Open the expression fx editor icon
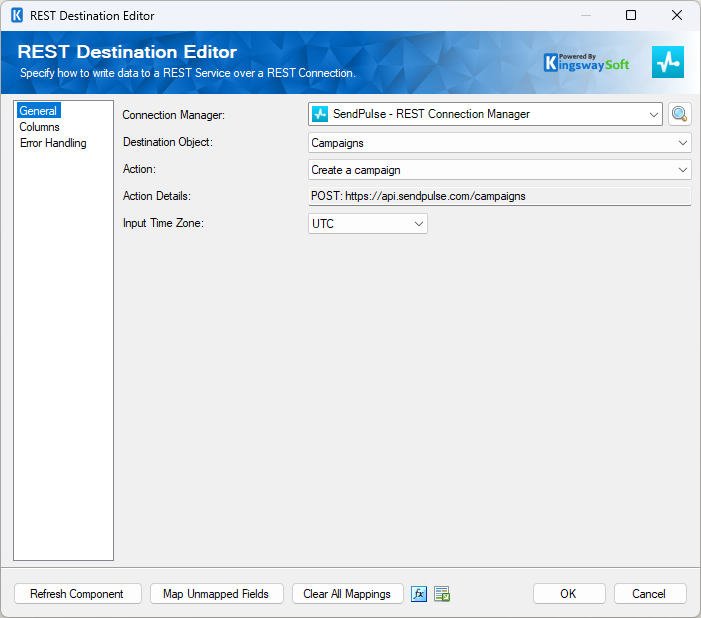701x618 pixels. click(x=419, y=594)
